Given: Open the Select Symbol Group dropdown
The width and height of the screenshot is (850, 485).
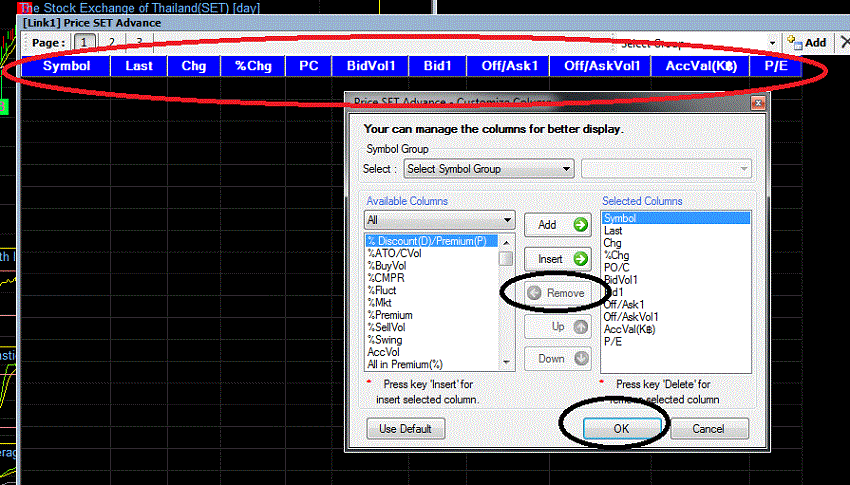Looking at the screenshot, I should (488, 169).
